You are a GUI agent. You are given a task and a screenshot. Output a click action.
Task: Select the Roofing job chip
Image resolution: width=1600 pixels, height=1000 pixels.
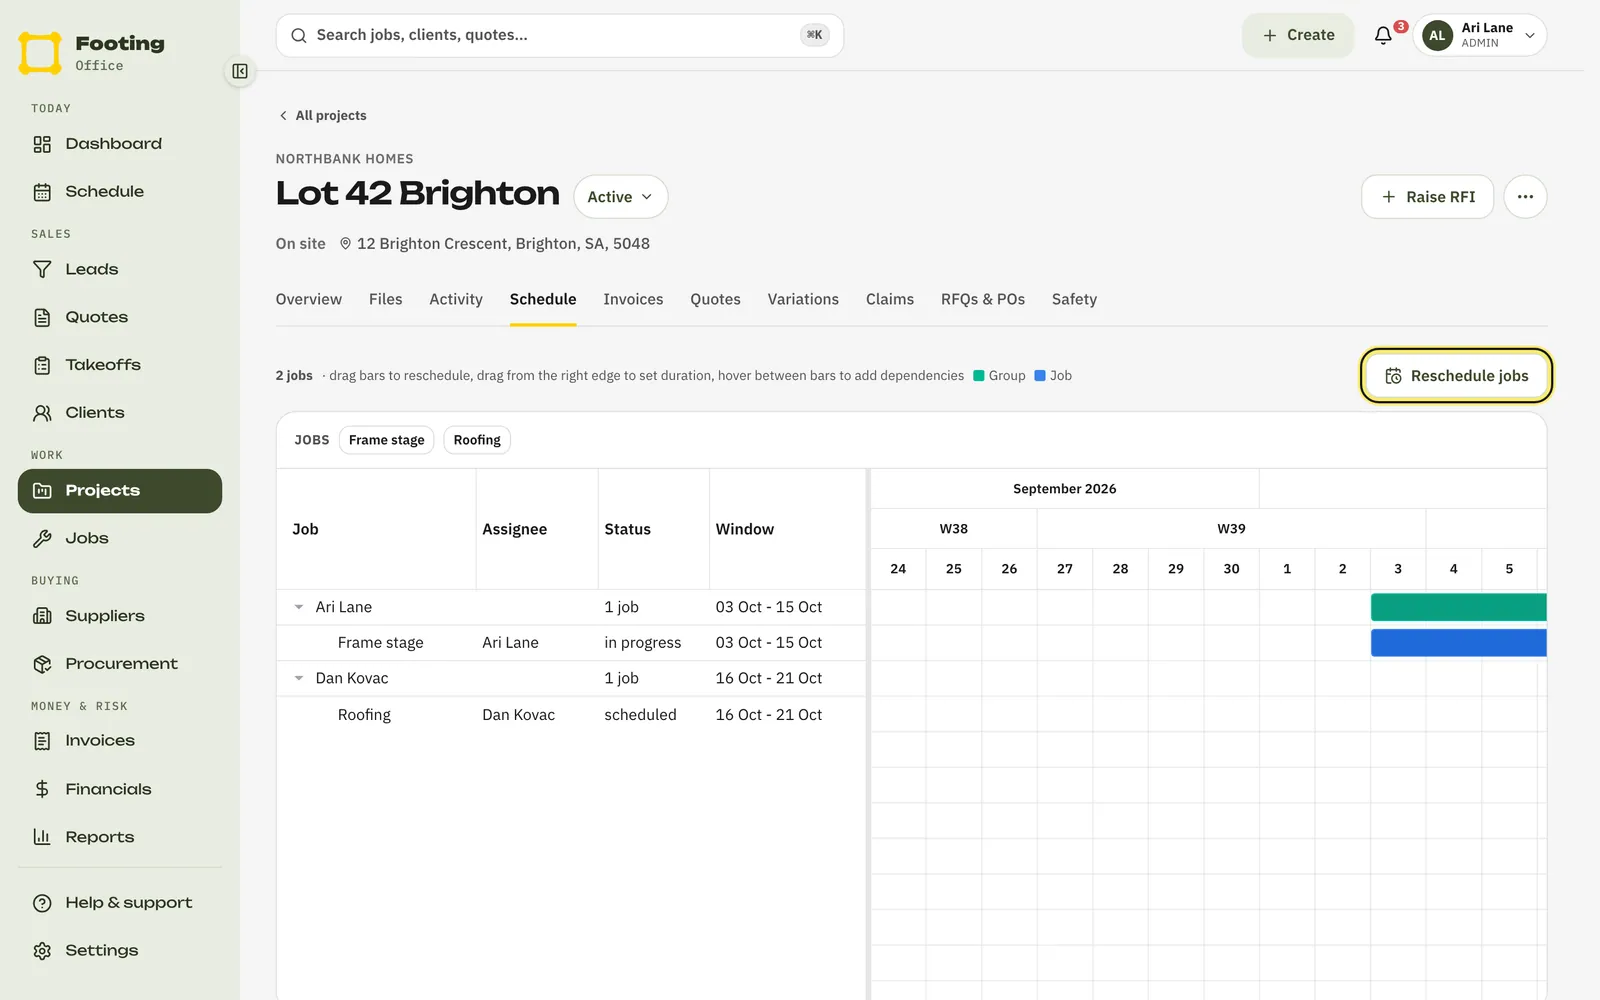tap(477, 440)
